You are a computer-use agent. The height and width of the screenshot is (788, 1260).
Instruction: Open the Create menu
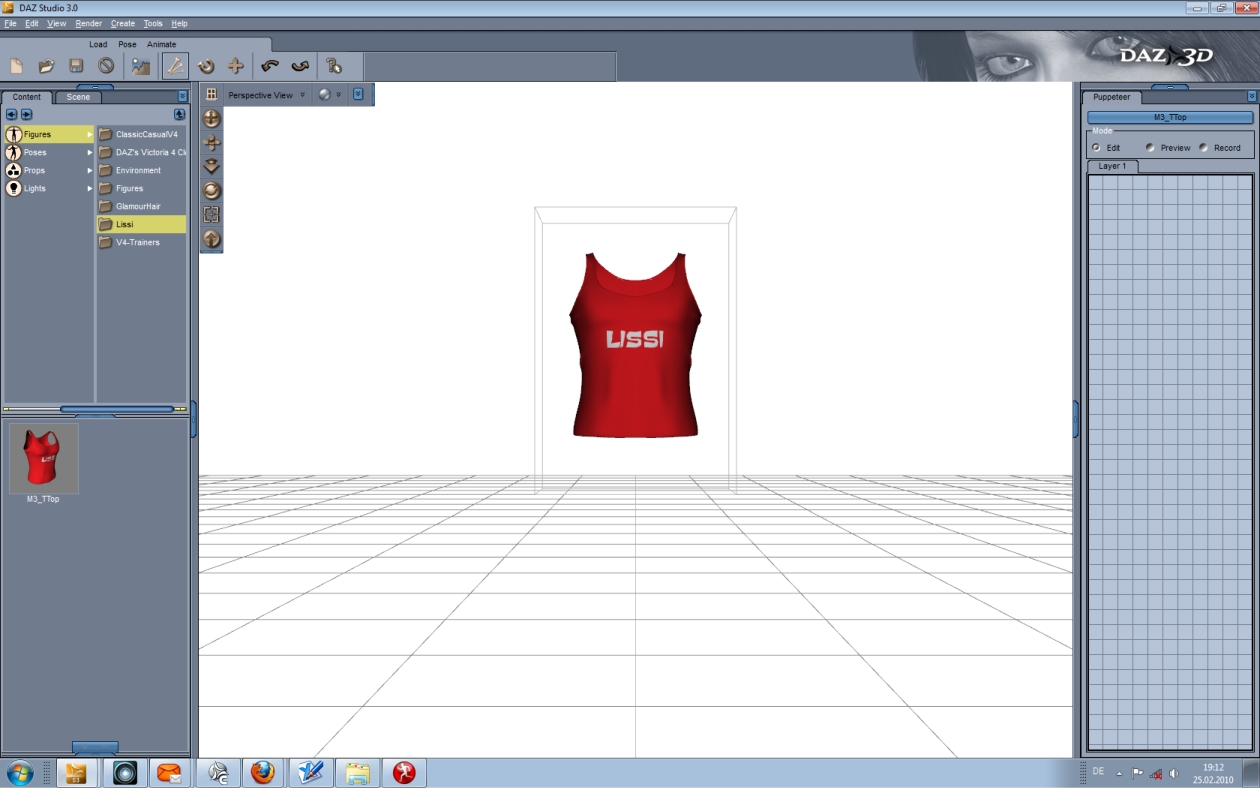coord(123,23)
